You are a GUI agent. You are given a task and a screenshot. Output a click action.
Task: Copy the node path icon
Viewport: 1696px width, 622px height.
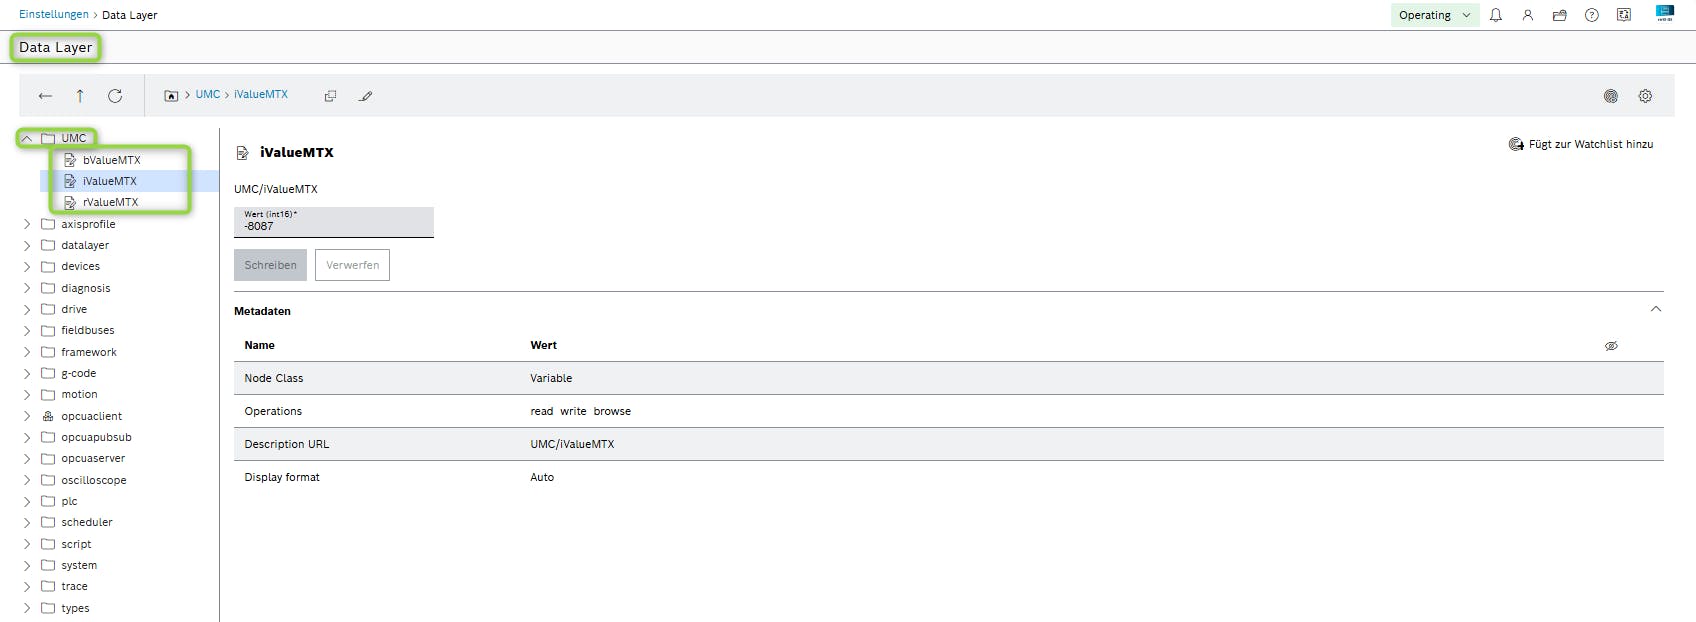pos(330,96)
